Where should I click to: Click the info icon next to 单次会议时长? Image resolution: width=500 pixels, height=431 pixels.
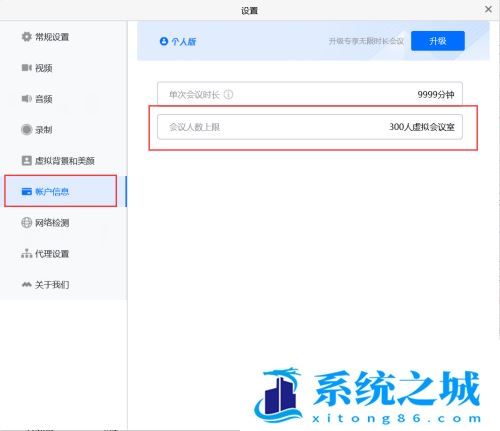tap(228, 95)
